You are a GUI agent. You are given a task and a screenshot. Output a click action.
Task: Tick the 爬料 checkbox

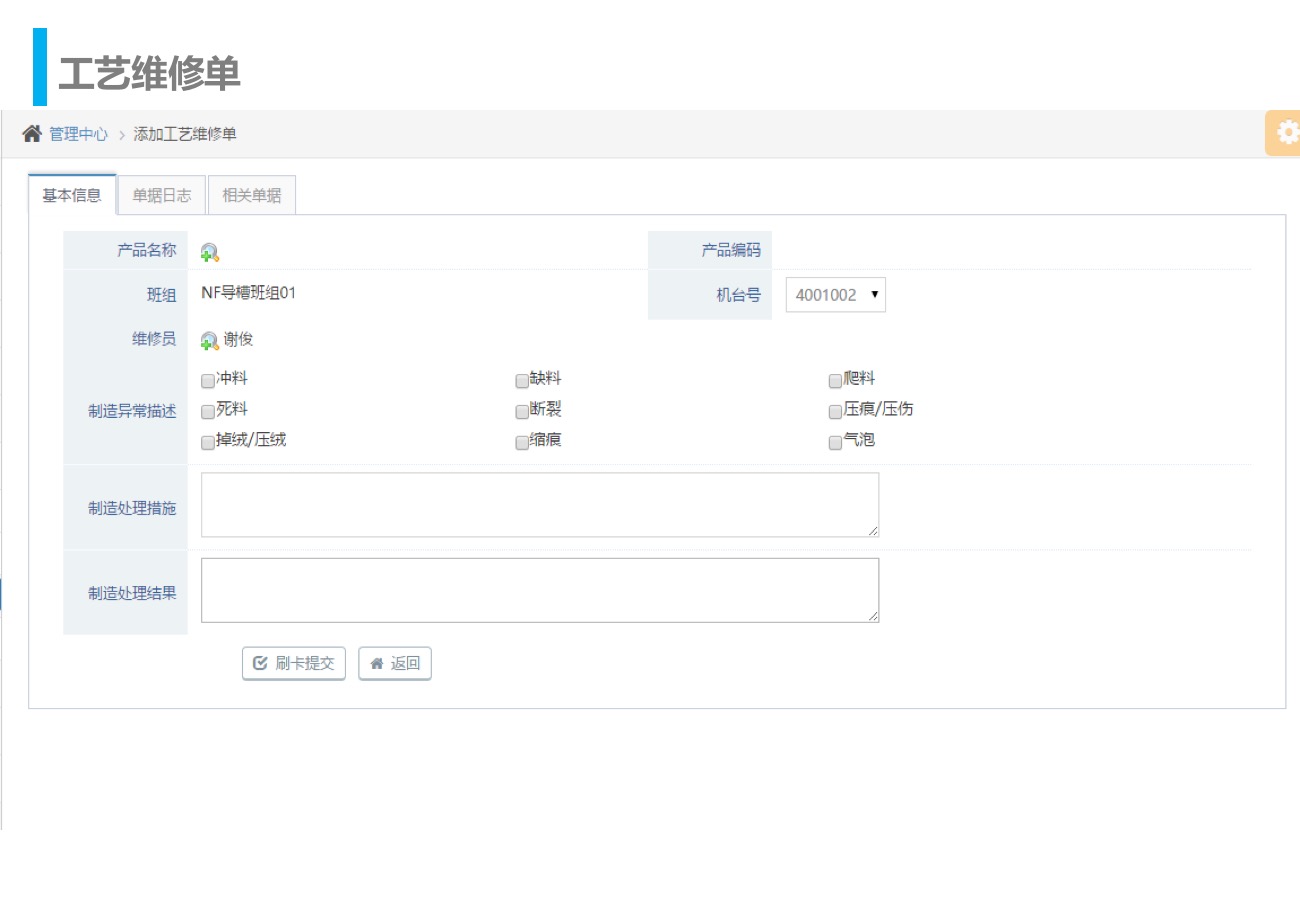click(x=835, y=381)
